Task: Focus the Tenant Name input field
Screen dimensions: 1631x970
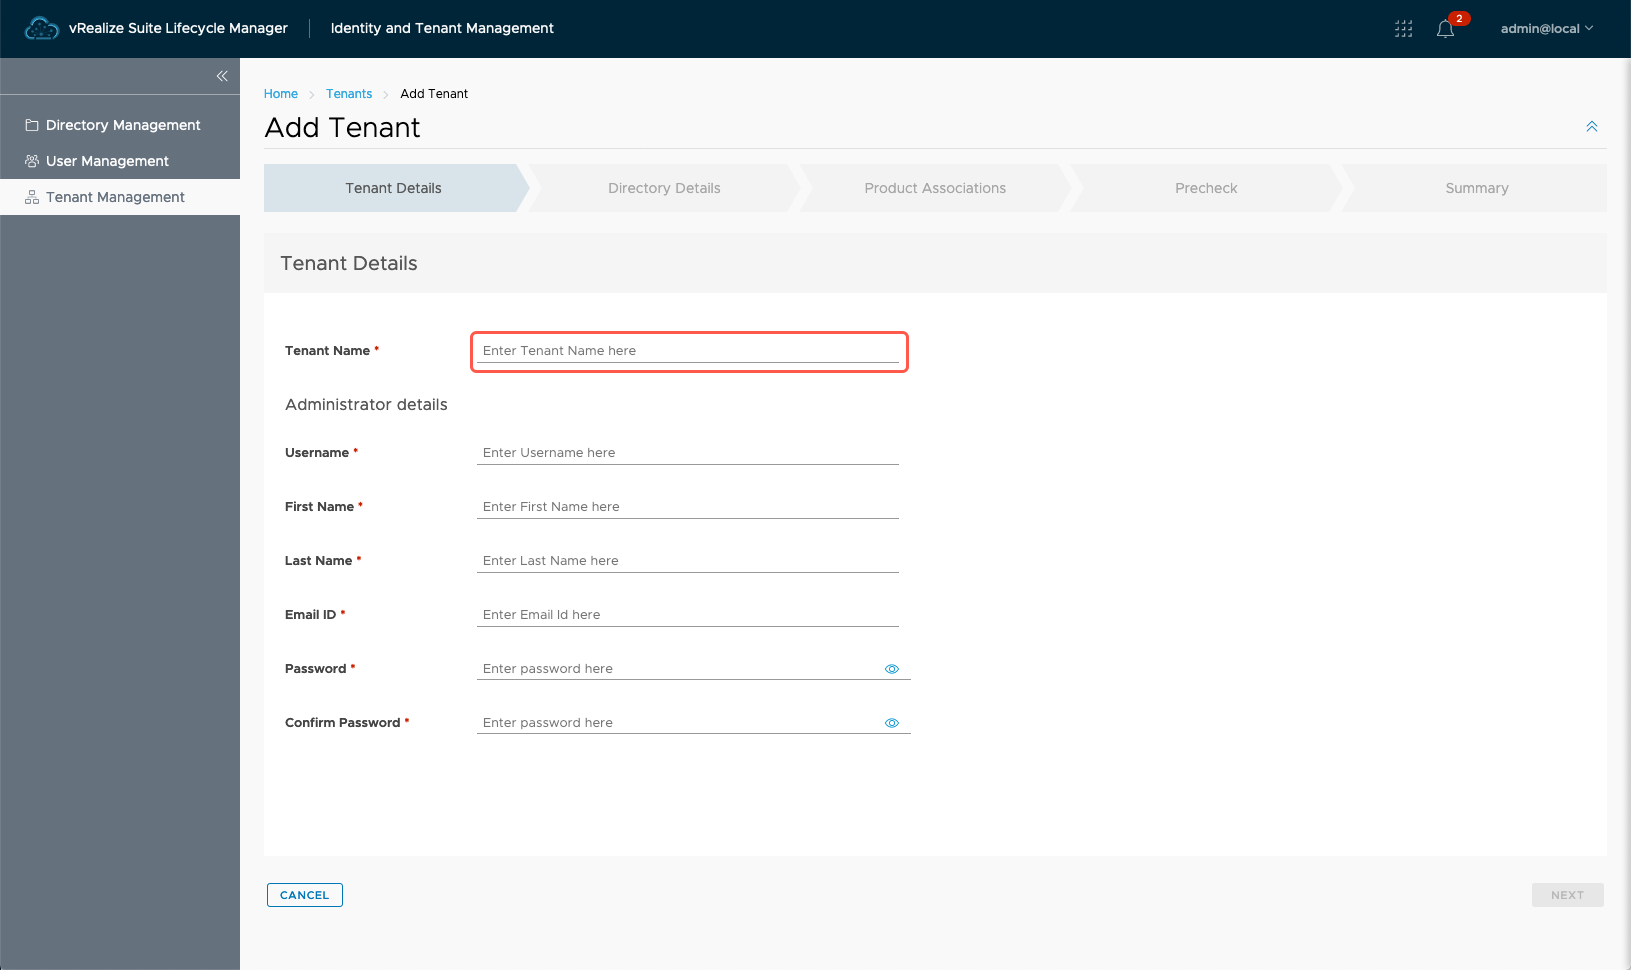Action: point(688,351)
